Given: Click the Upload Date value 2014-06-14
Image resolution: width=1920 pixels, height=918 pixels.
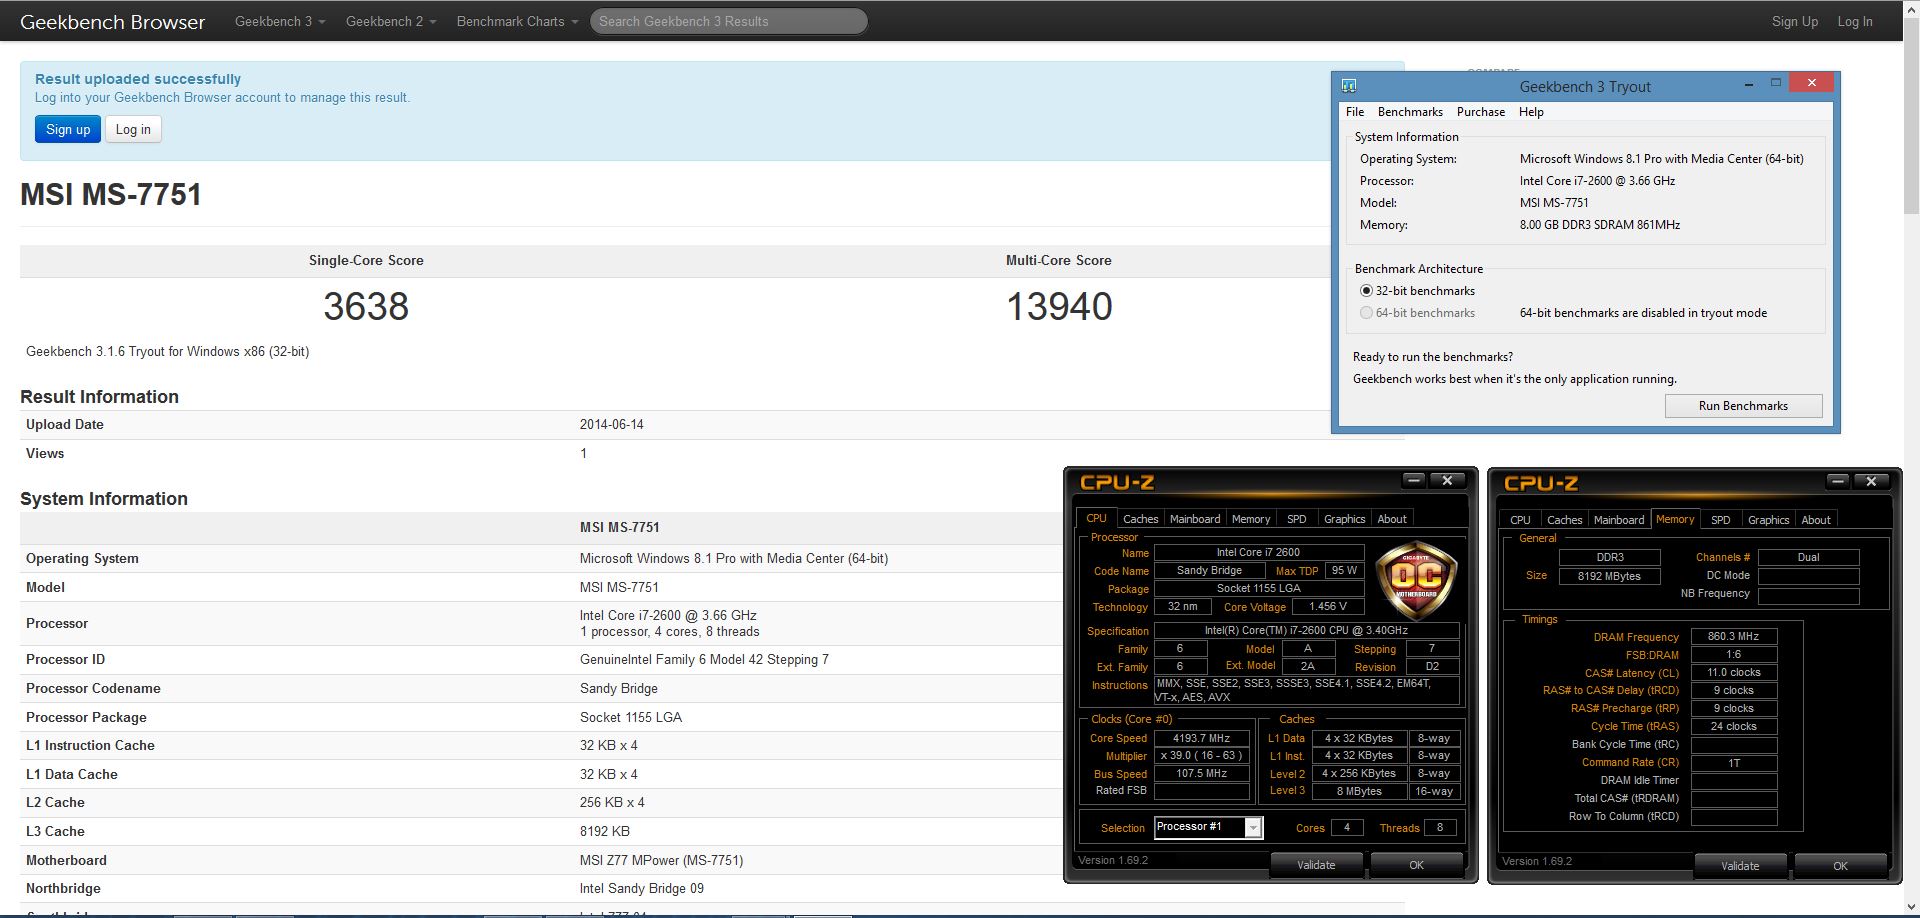Looking at the screenshot, I should (611, 424).
